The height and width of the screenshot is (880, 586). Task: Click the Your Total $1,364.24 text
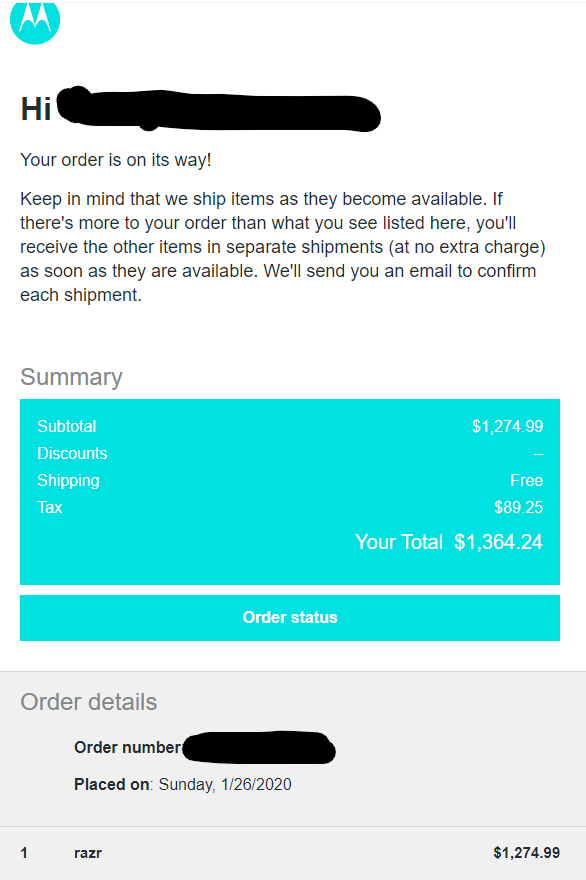click(449, 542)
